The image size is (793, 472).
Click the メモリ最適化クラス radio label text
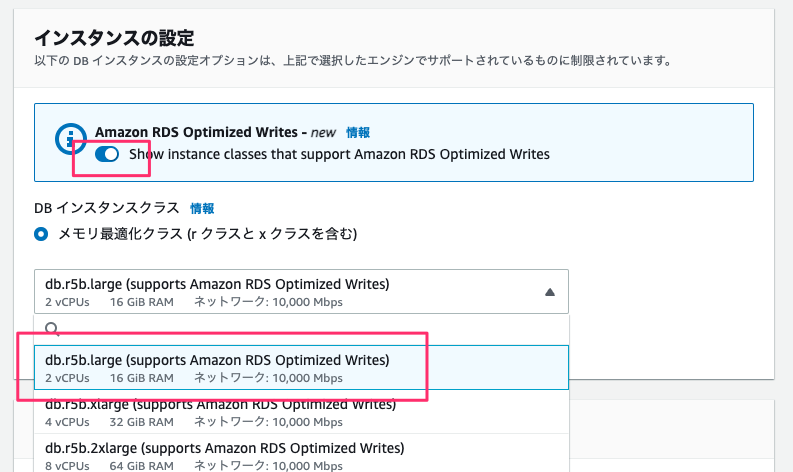pyautogui.click(x=208, y=234)
